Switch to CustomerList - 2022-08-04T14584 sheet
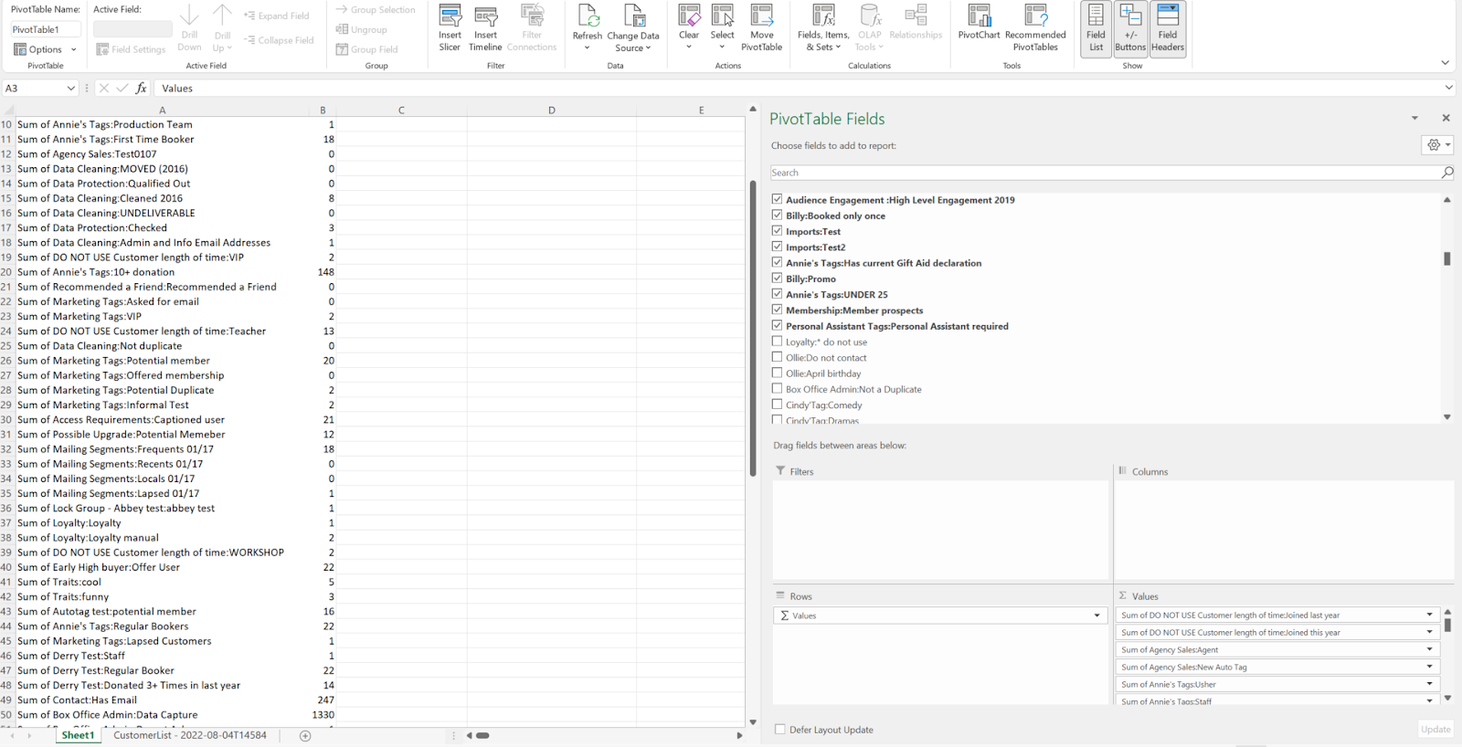 pyautogui.click(x=190, y=736)
